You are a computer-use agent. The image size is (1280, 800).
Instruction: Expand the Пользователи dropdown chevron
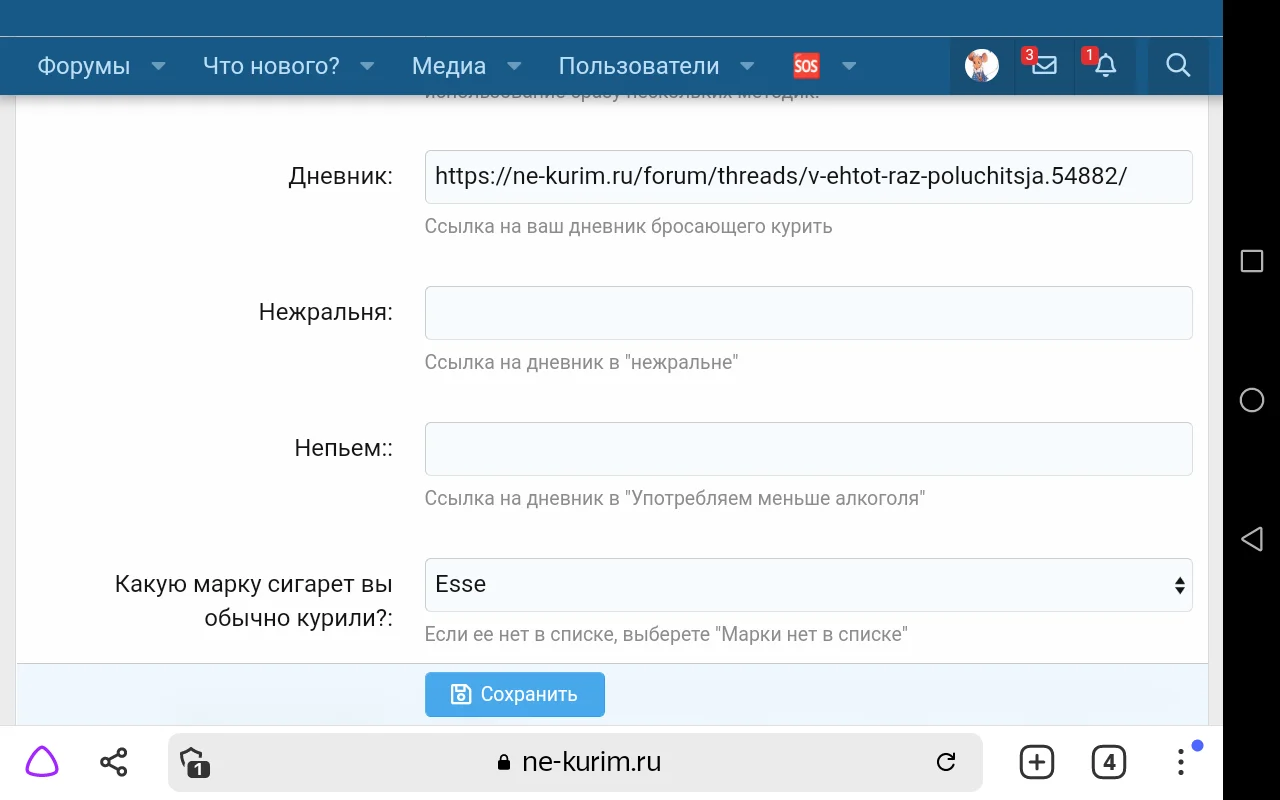point(747,66)
